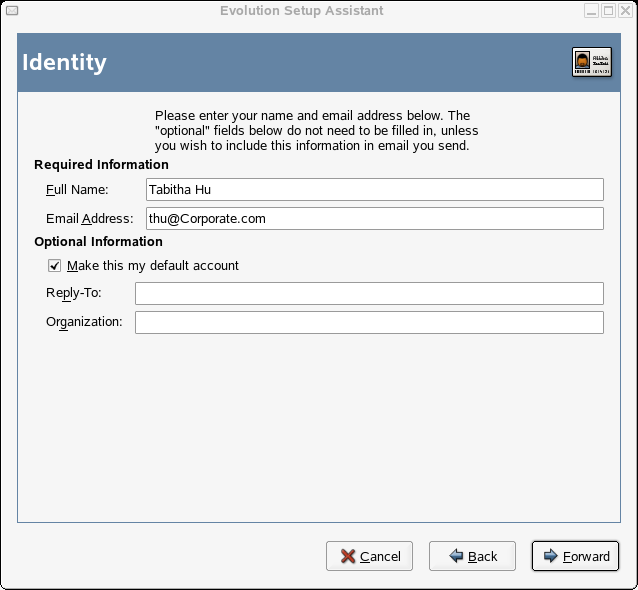Click the "Make this my default account" label
The height and width of the screenshot is (590, 638).
point(153,266)
